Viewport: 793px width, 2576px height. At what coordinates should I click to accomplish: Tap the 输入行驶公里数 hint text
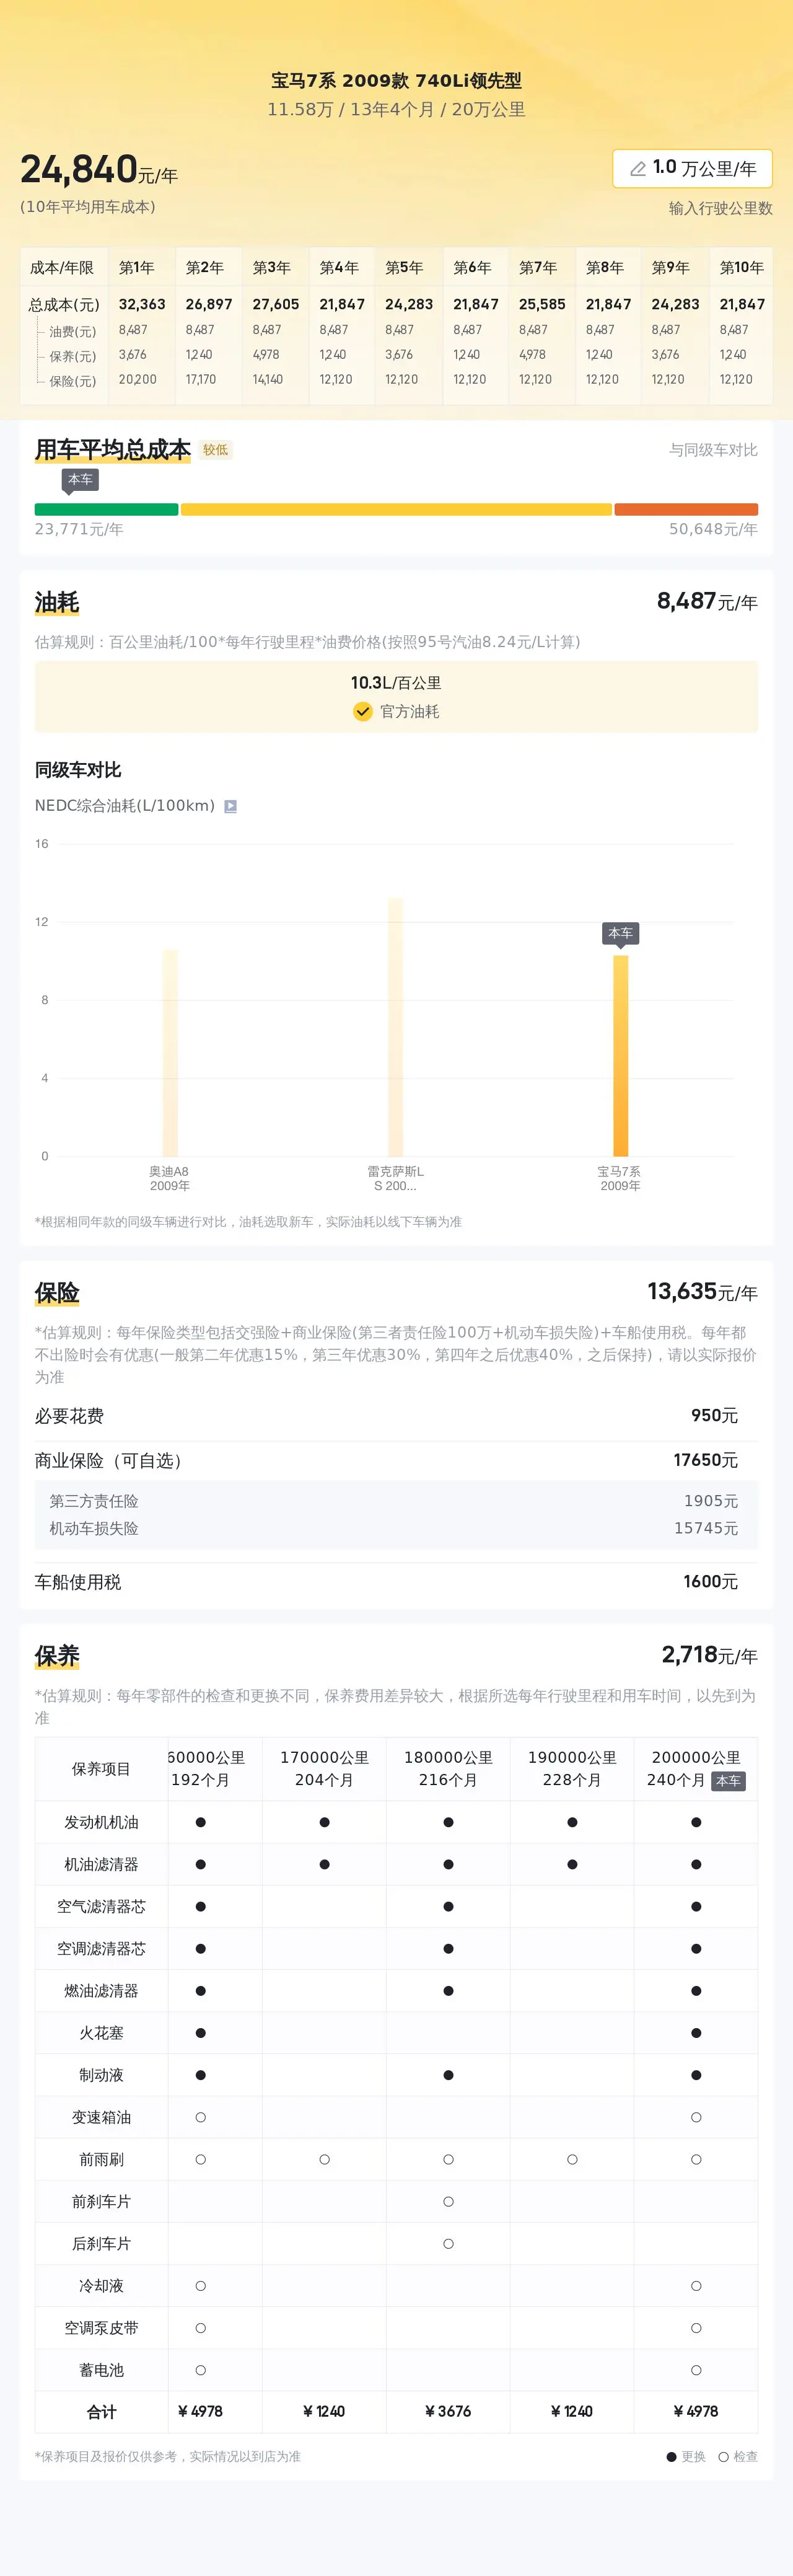pyautogui.click(x=720, y=208)
